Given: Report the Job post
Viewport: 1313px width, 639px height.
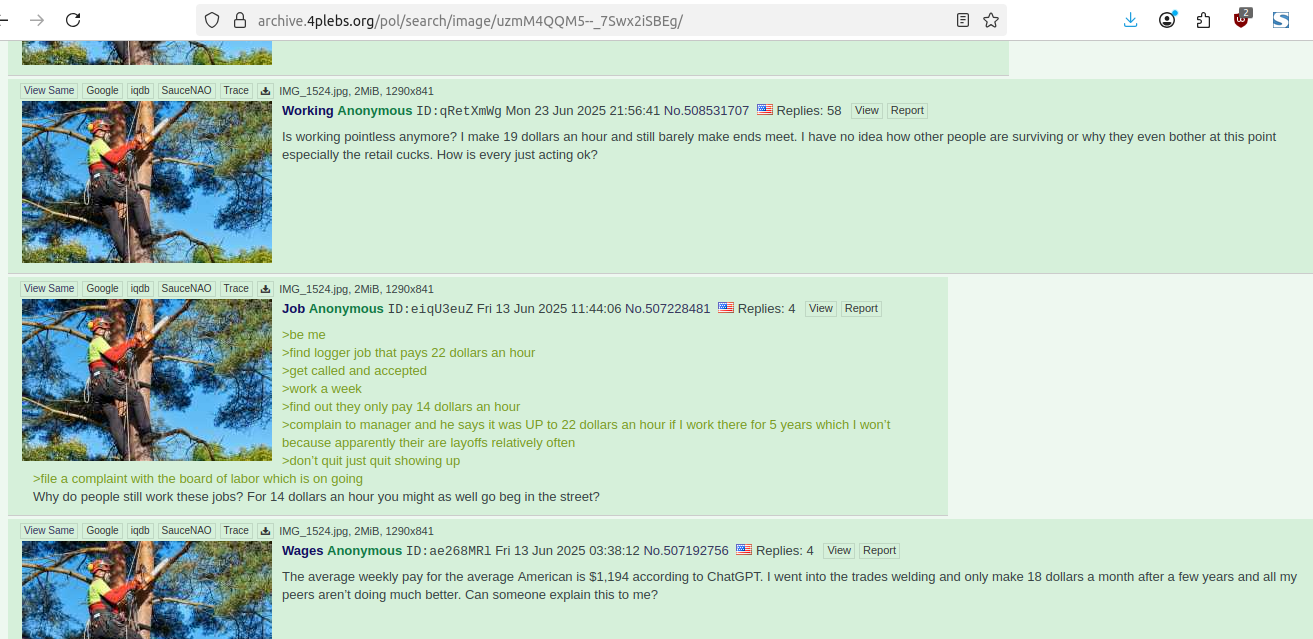Looking at the screenshot, I should point(861,309).
